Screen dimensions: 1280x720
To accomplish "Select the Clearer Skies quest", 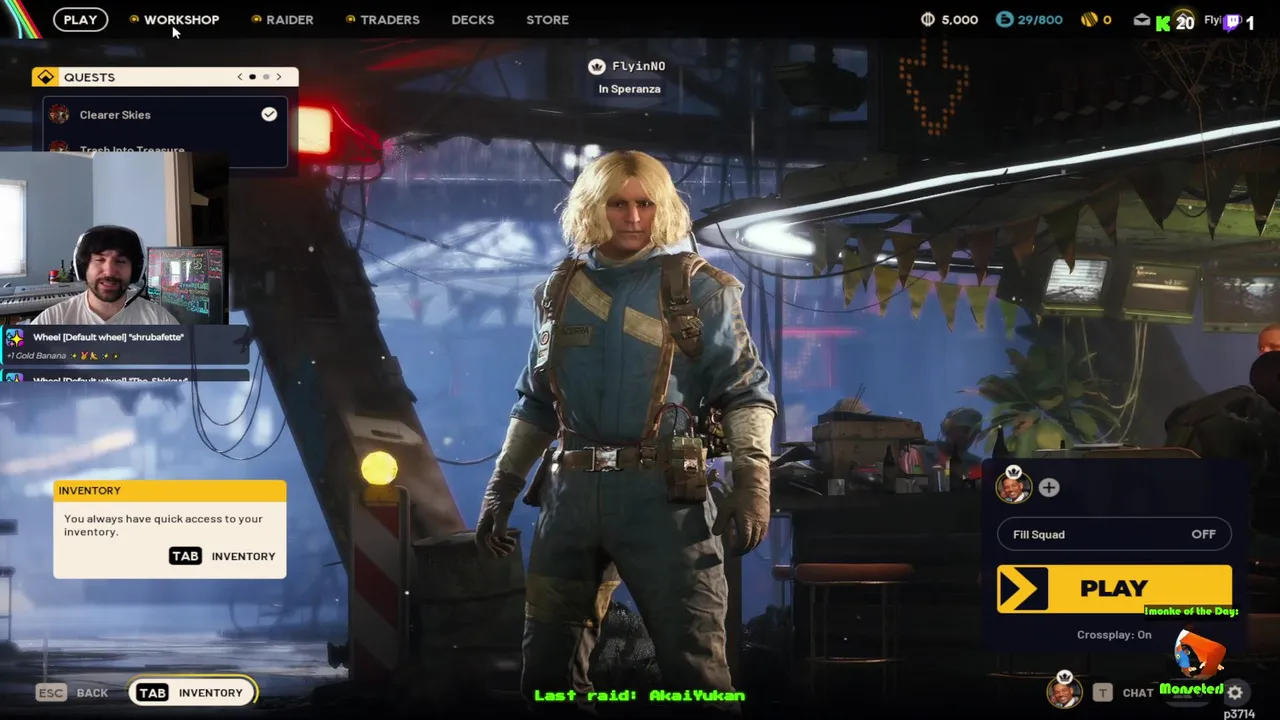I will pos(165,115).
